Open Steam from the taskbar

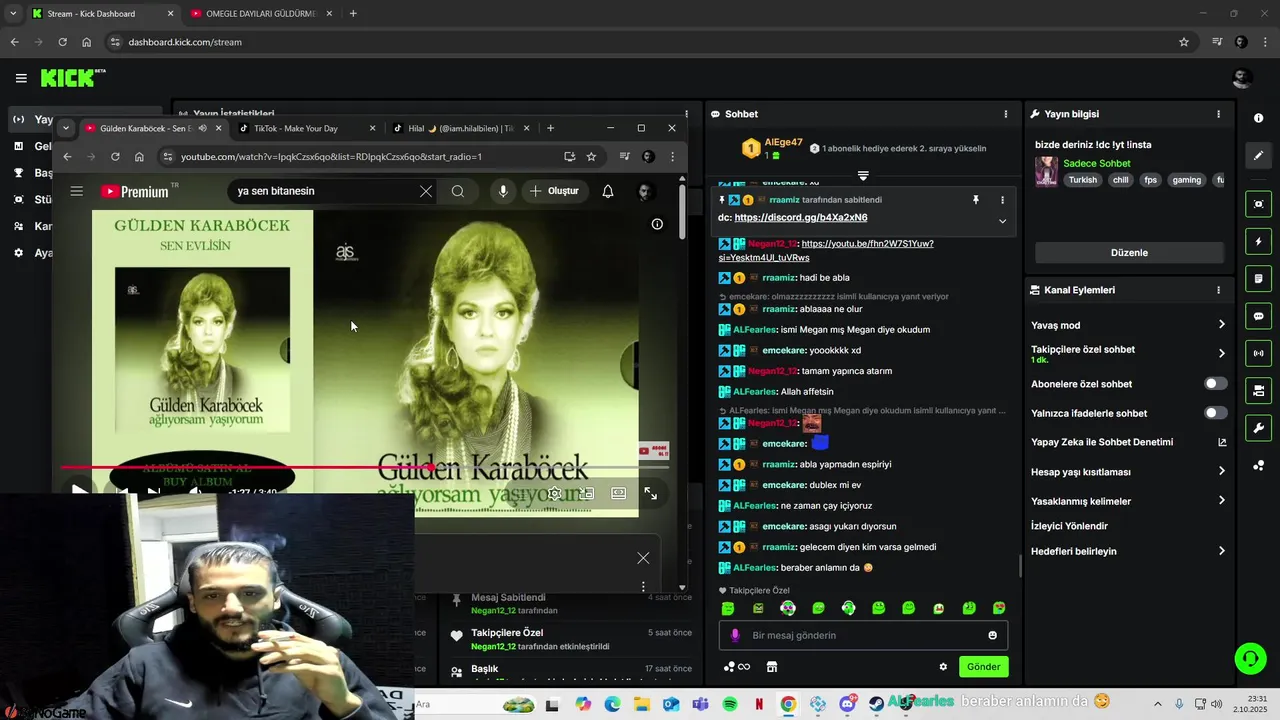coord(876,704)
